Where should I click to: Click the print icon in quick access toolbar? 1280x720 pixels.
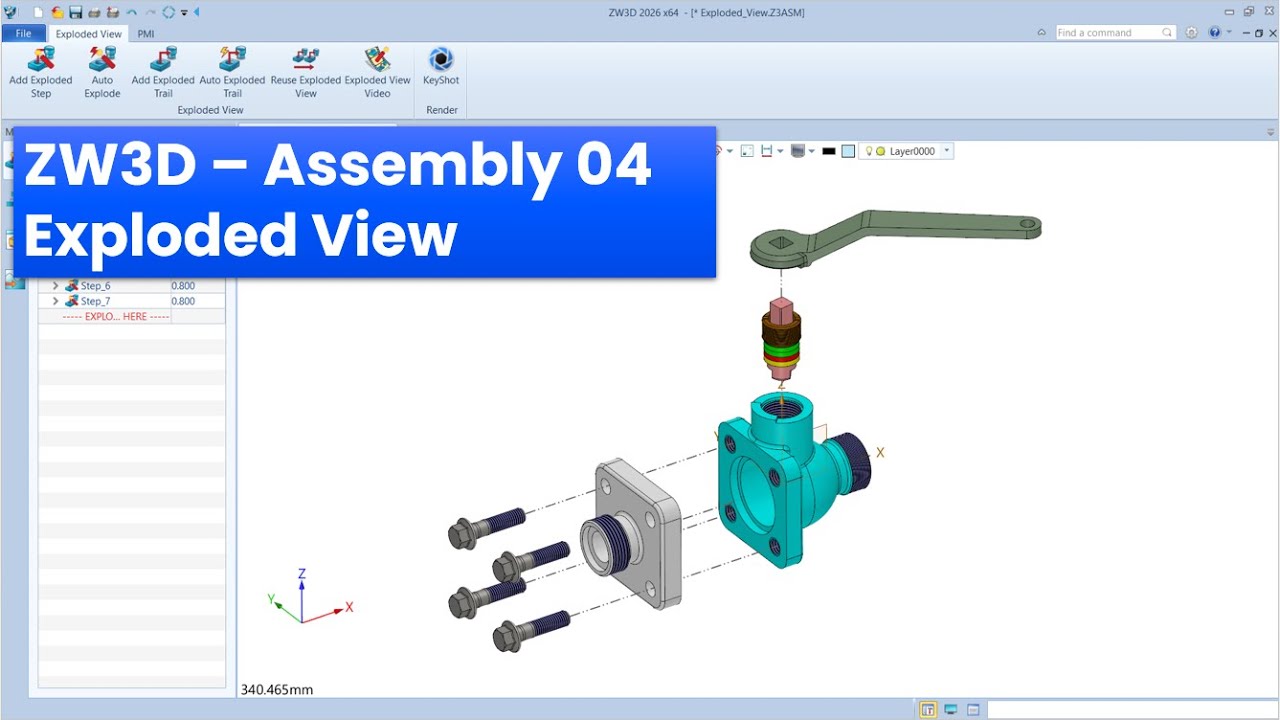pos(94,12)
